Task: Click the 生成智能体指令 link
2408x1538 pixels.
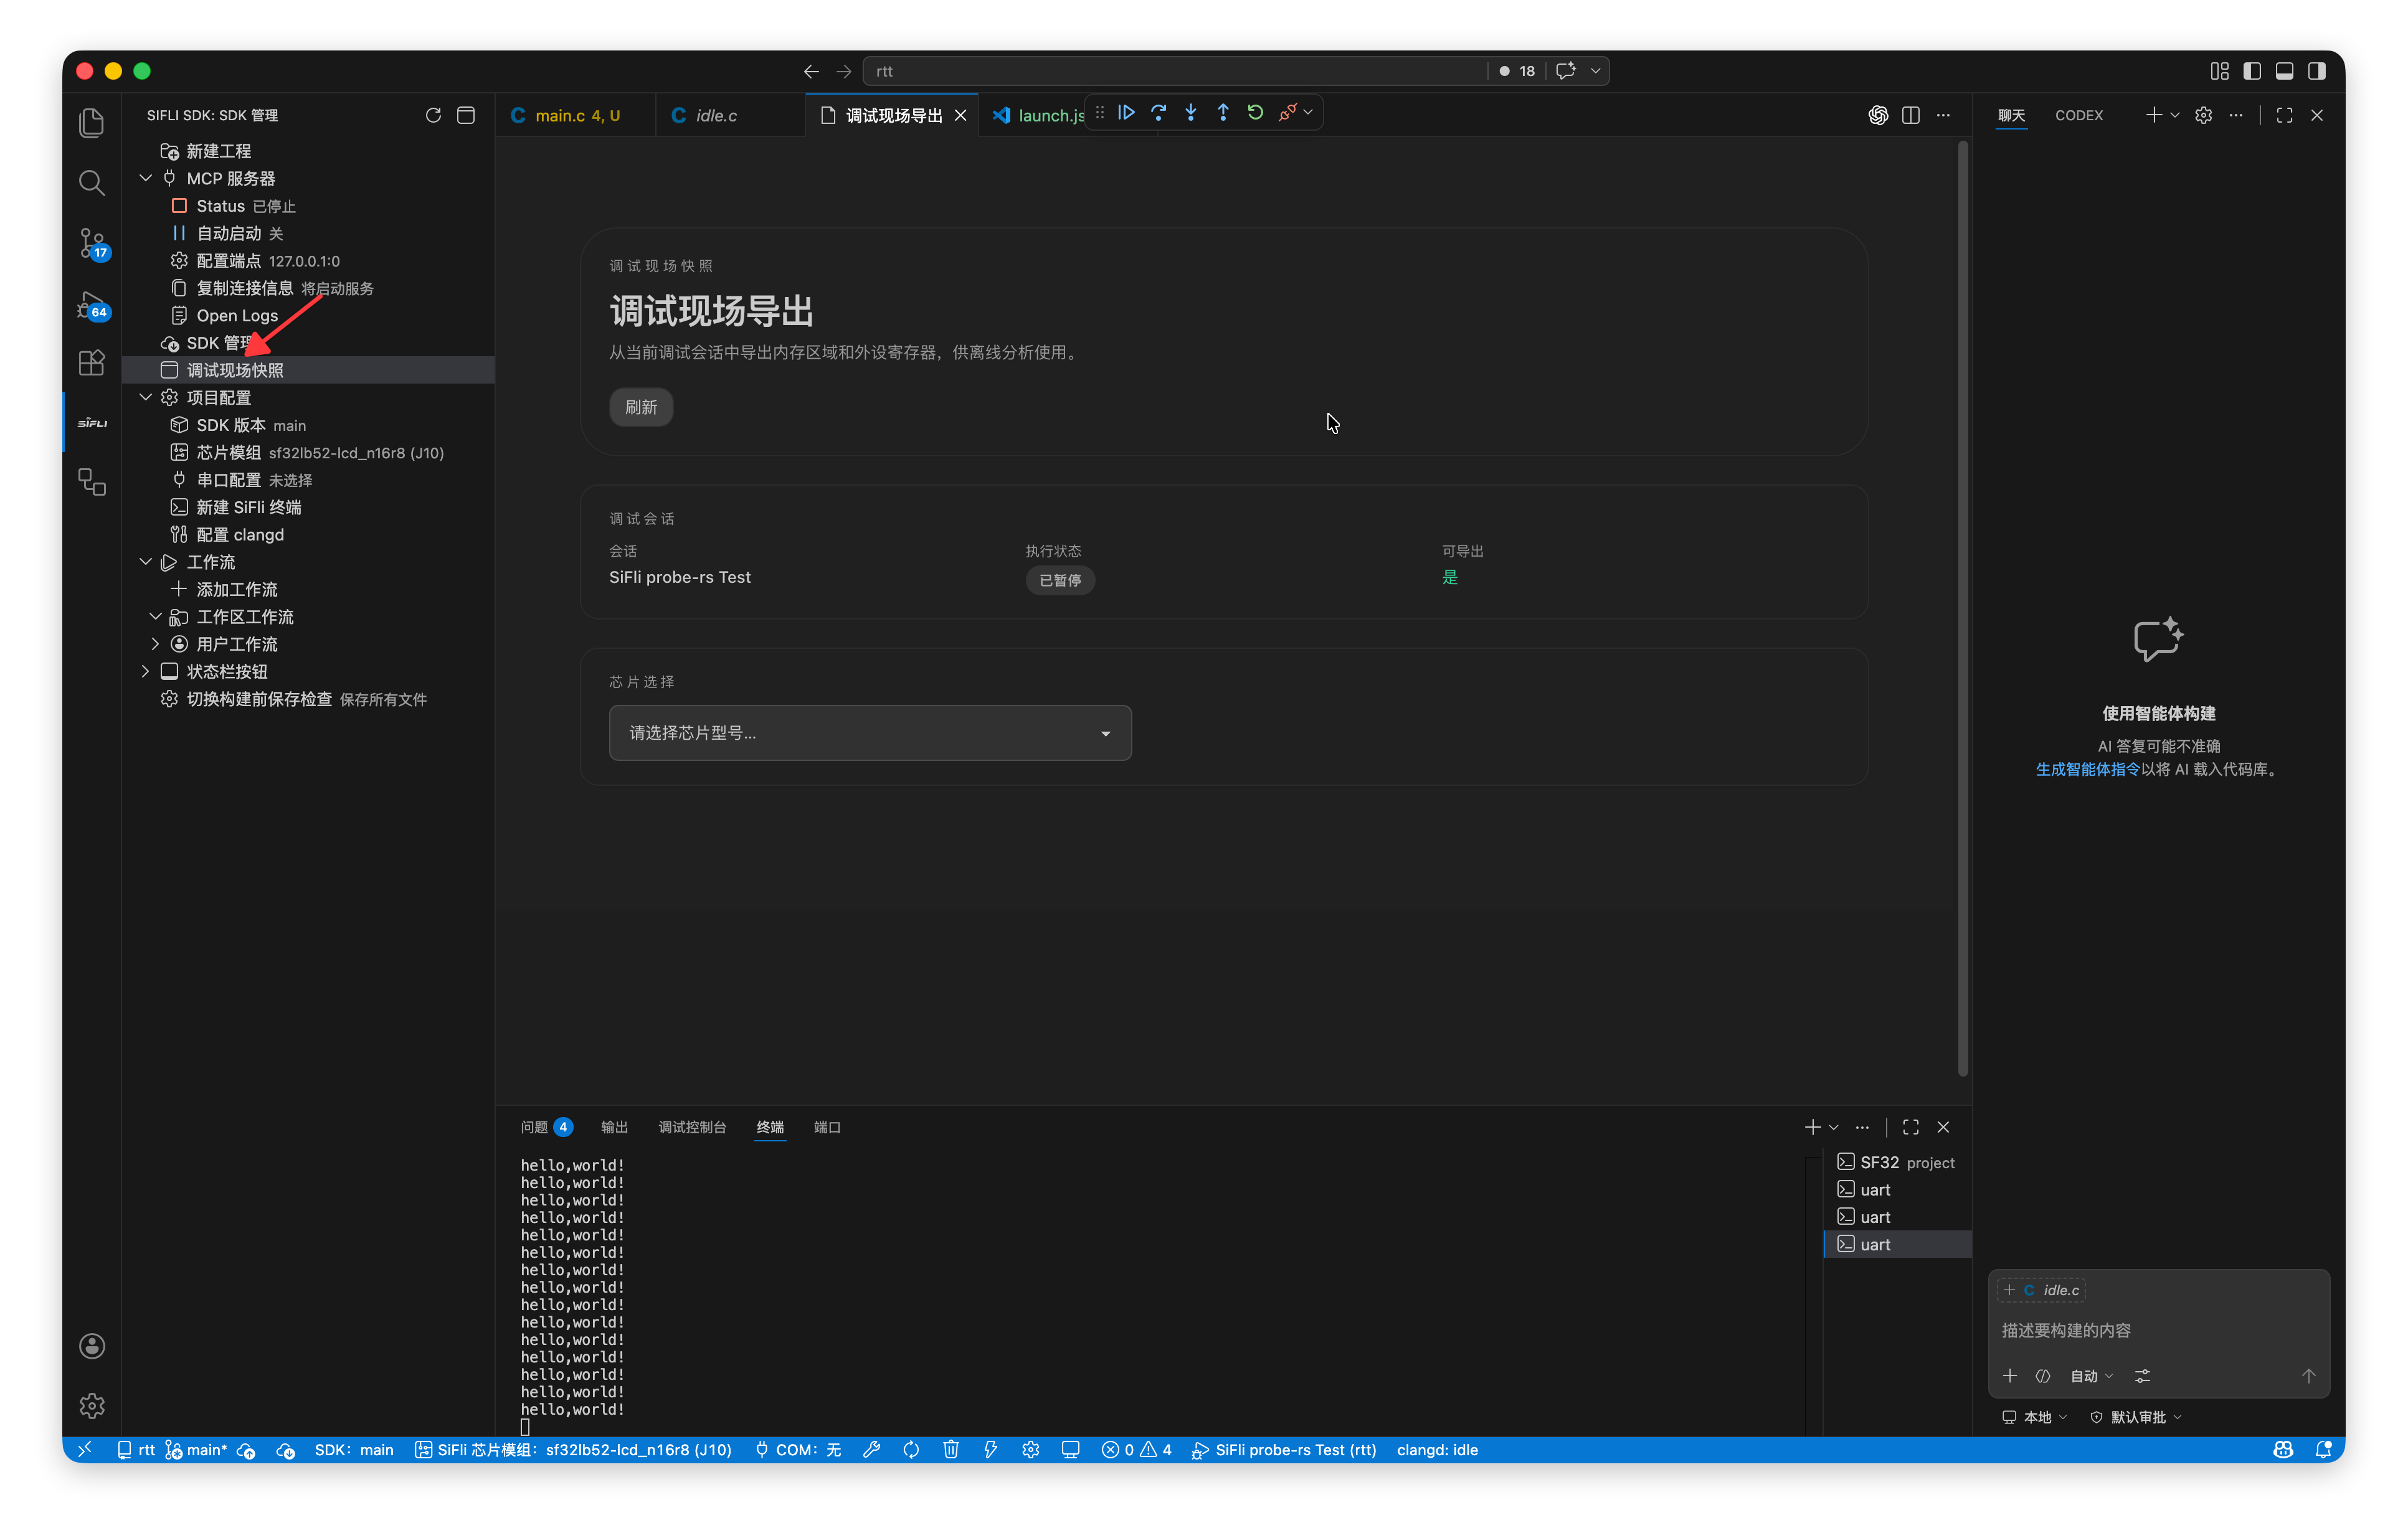Action: click(x=2087, y=769)
